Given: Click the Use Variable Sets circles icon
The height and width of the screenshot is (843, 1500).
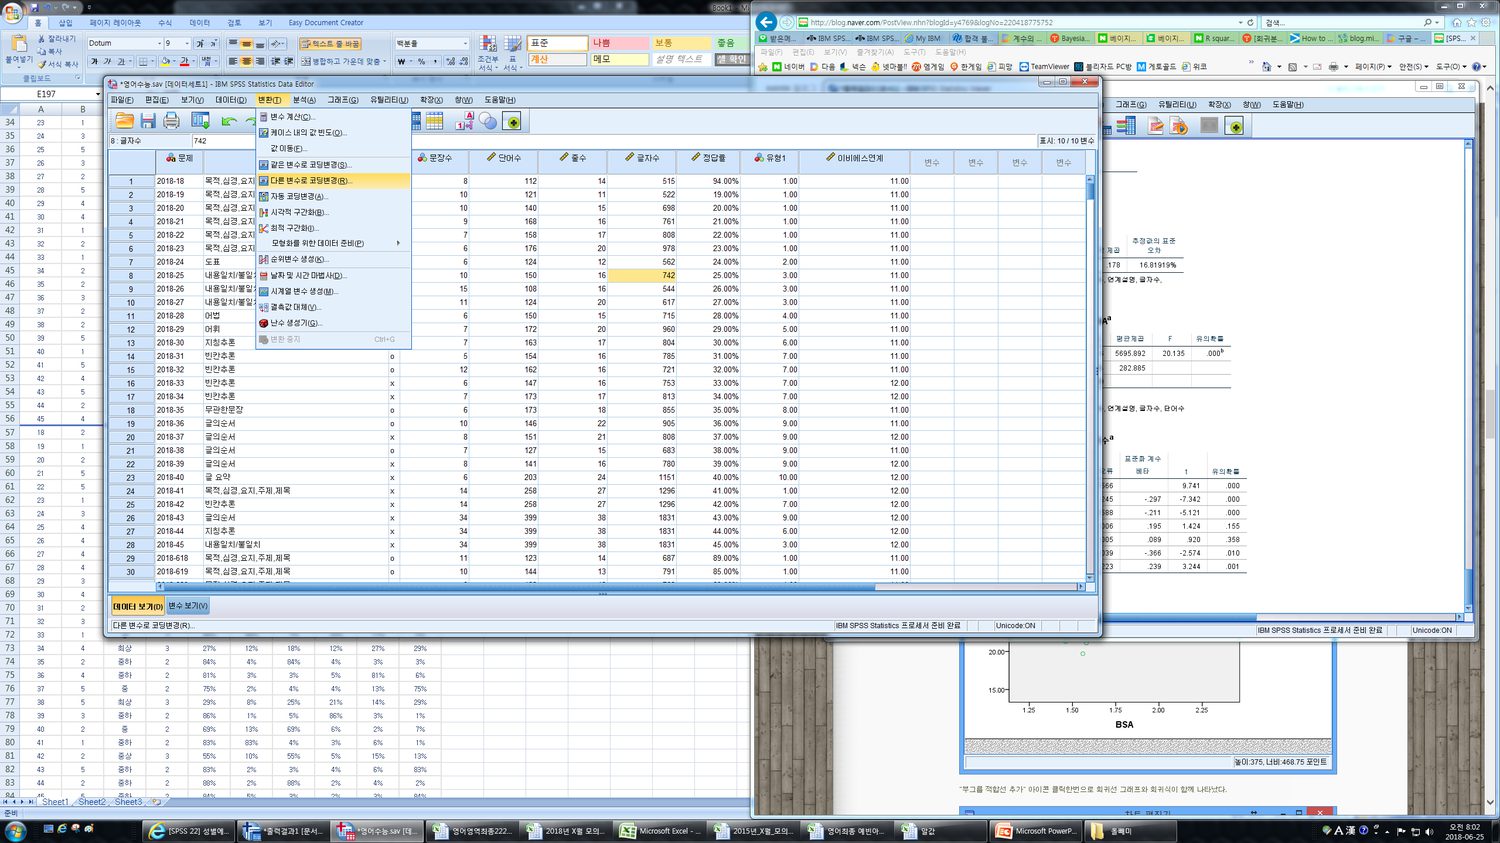Looking at the screenshot, I should coord(488,121).
